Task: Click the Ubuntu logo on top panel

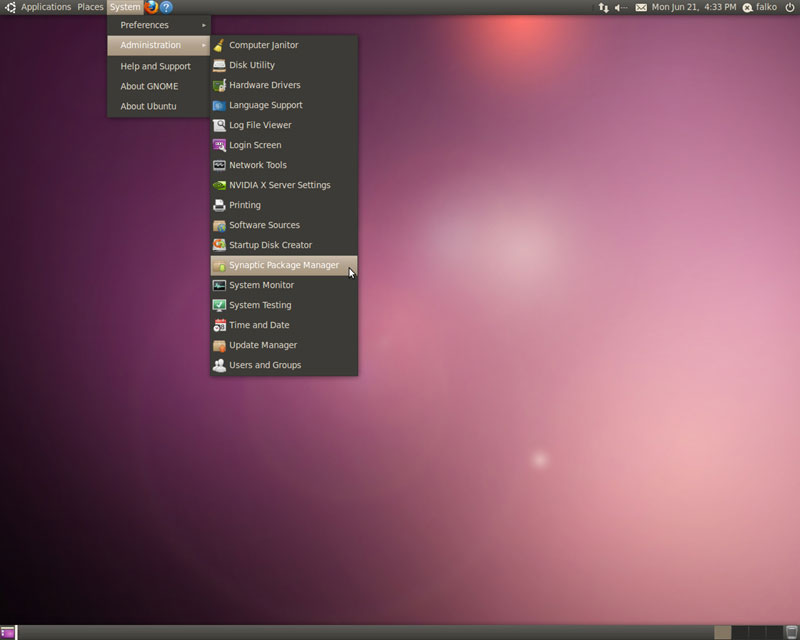Action: click(10, 7)
